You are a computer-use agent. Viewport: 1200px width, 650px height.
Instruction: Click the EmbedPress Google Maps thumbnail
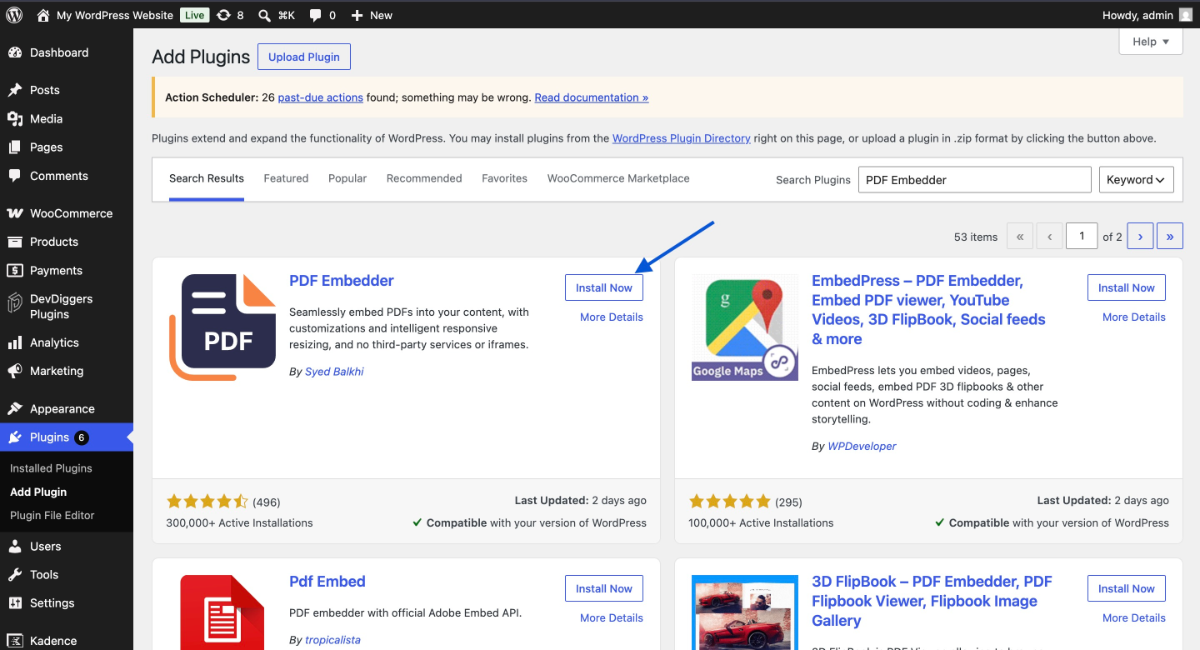point(745,327)
